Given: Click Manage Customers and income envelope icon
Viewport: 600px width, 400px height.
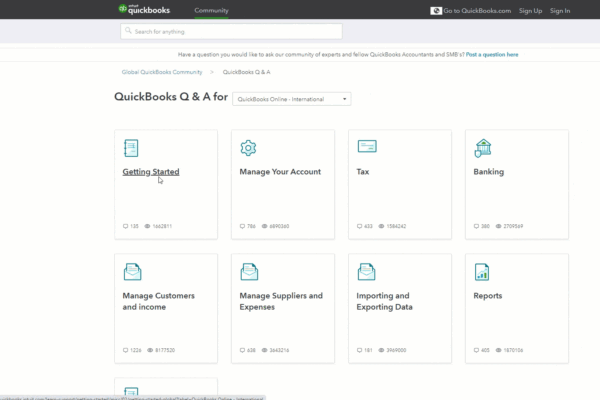Looking at the screenshot, I should (x=132, y=272).
